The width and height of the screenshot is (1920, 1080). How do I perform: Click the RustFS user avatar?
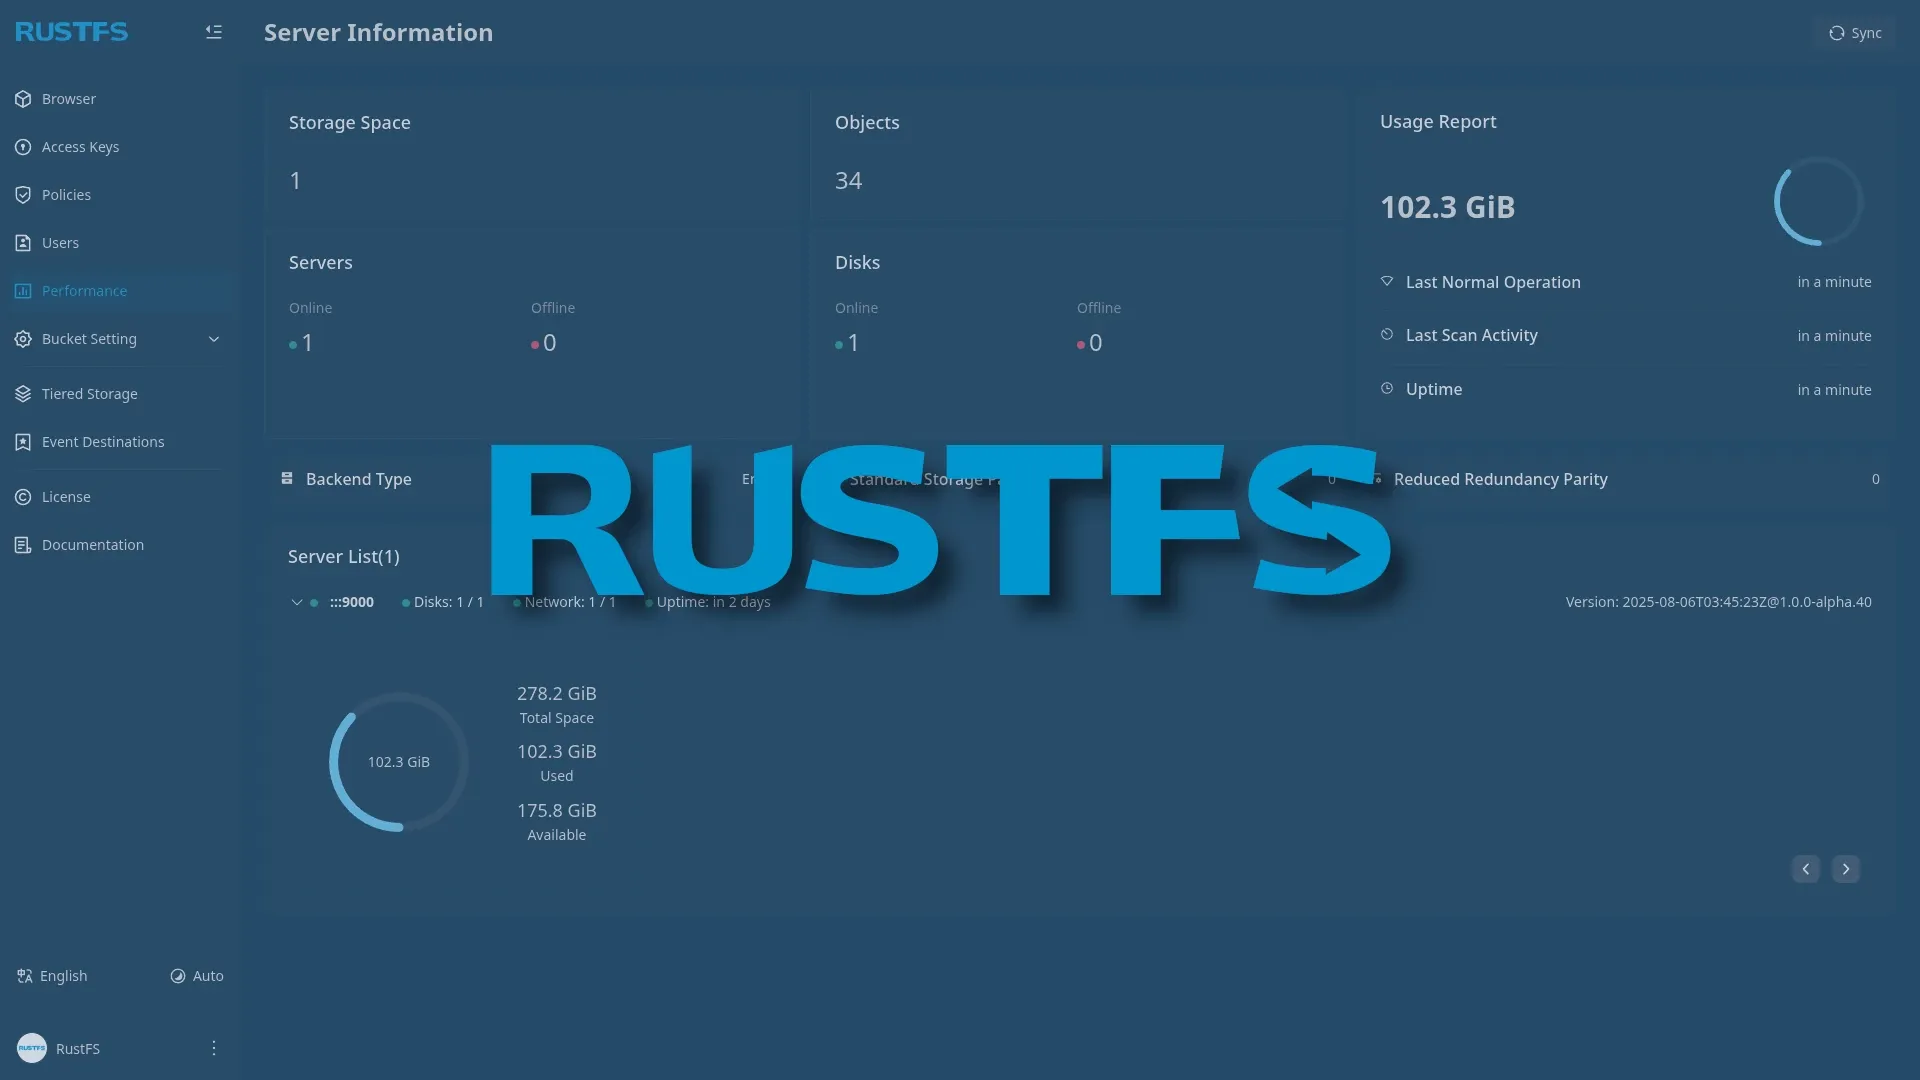pos(32,1048)
